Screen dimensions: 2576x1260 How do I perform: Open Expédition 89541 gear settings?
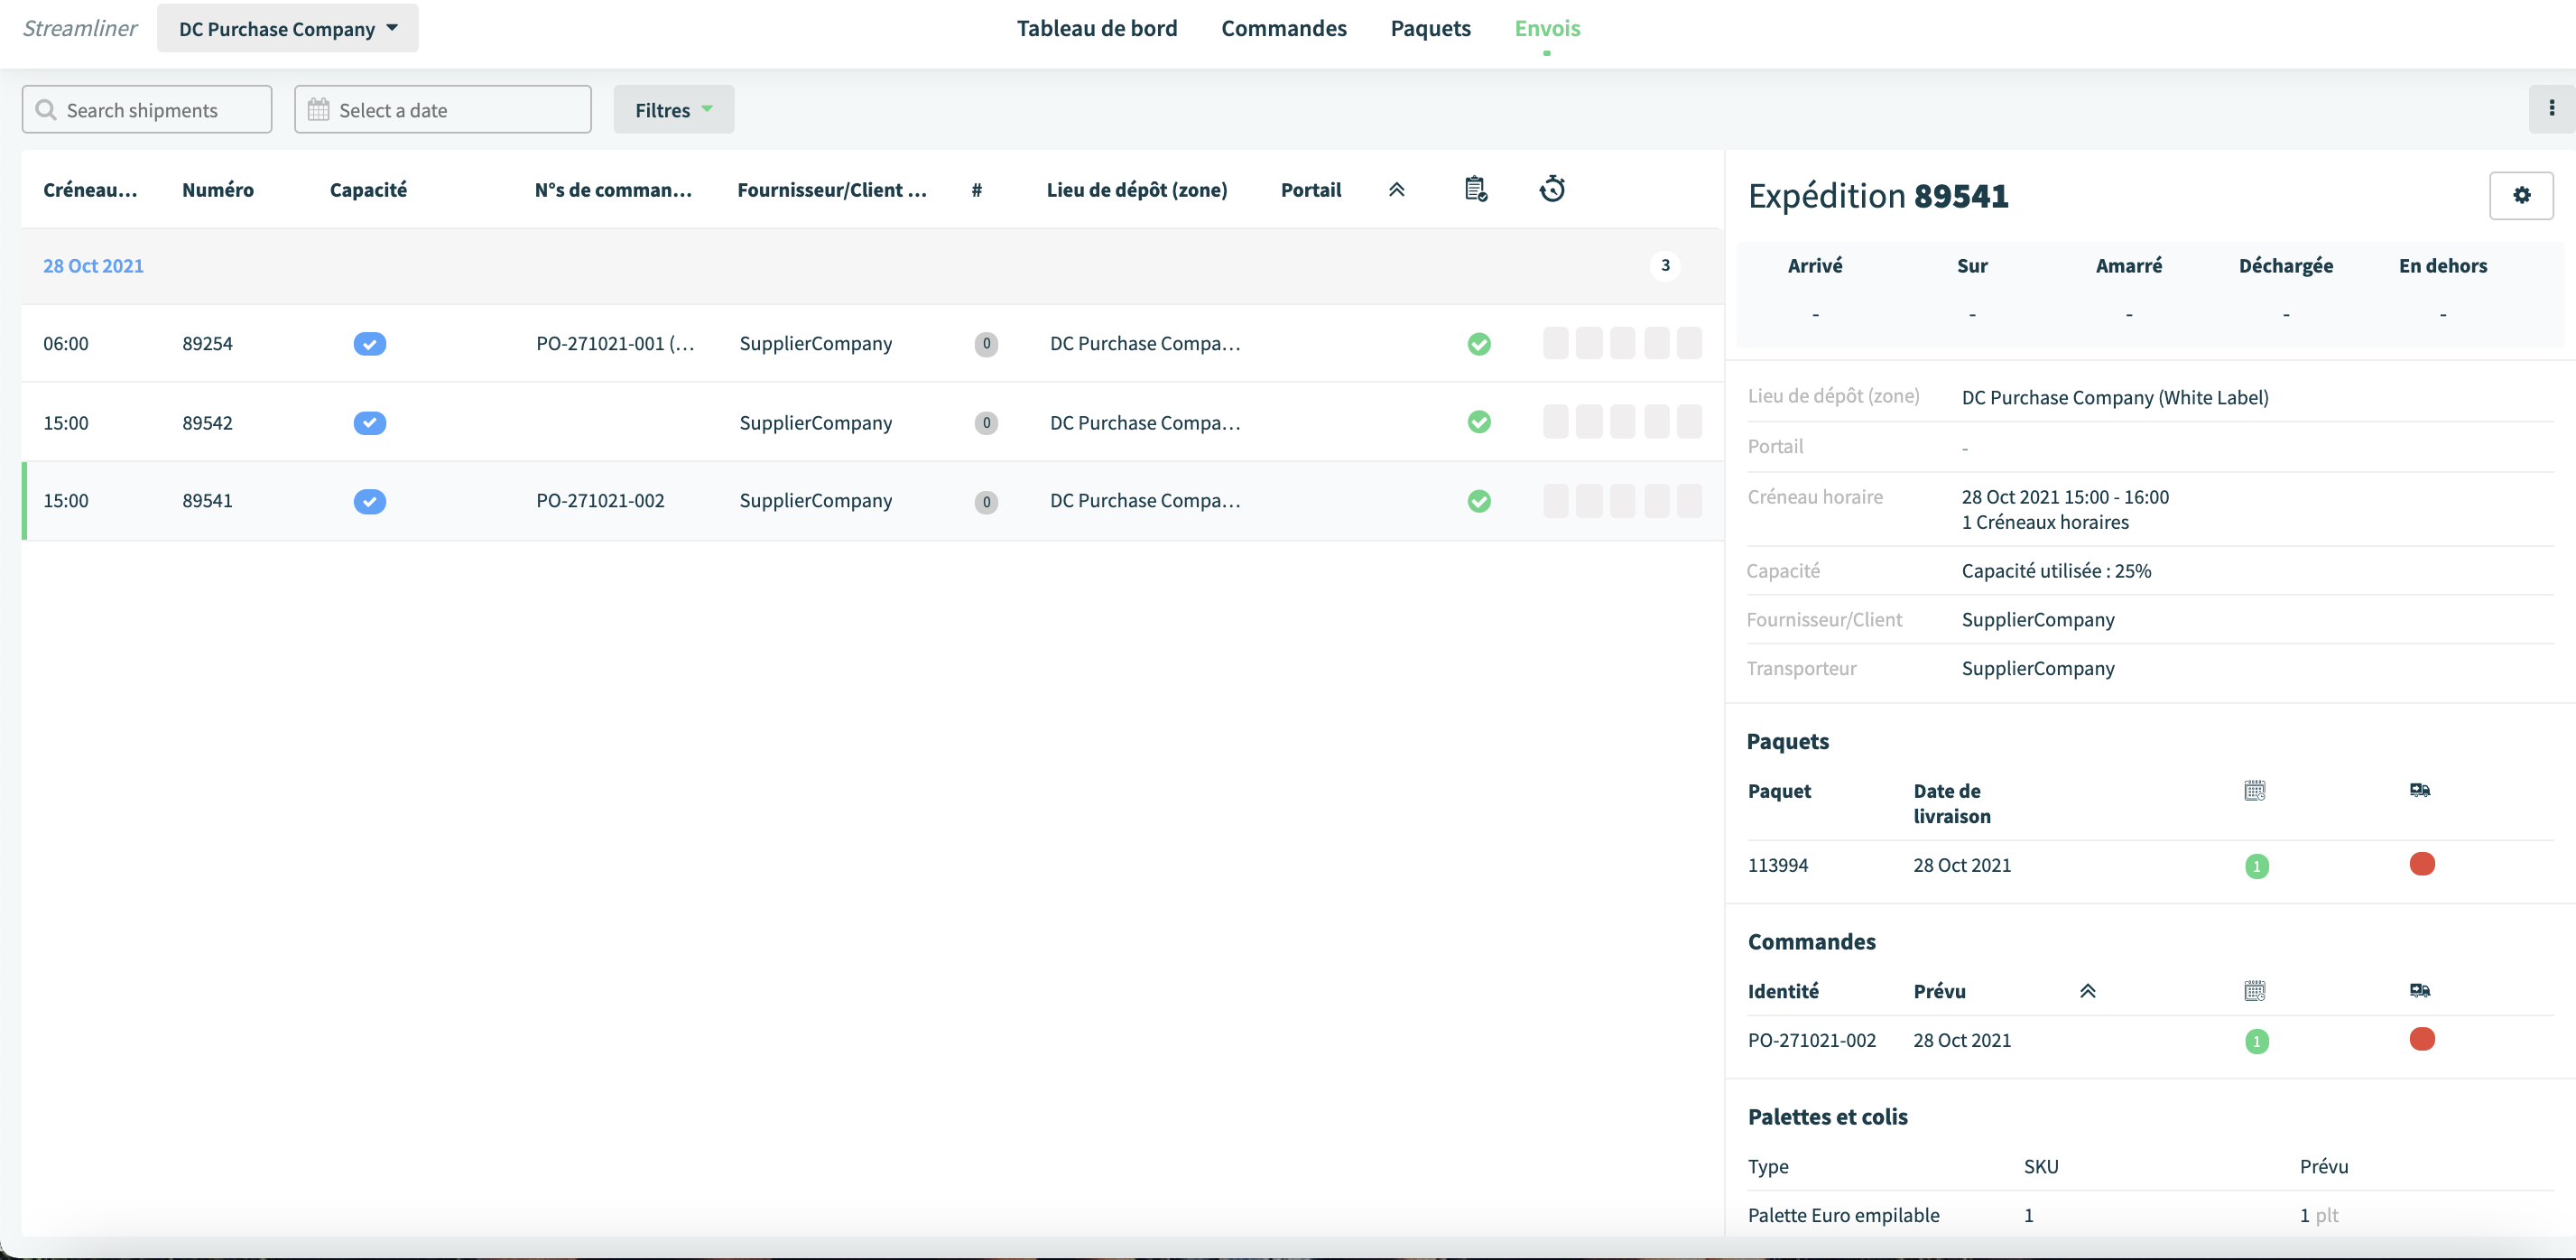click(x=2521, y=195)
